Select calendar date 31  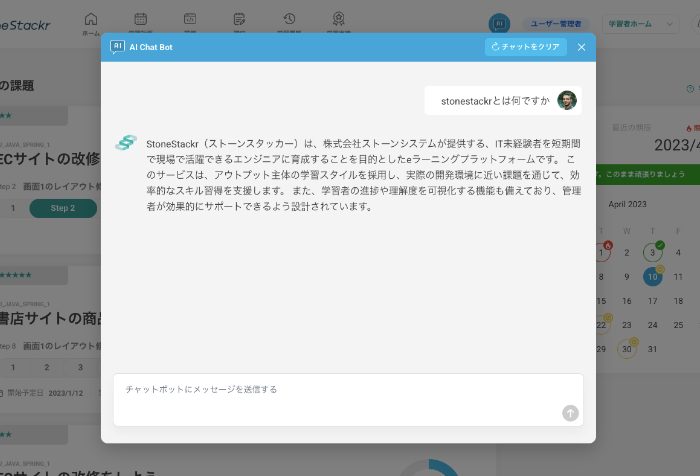pos(653,349)
